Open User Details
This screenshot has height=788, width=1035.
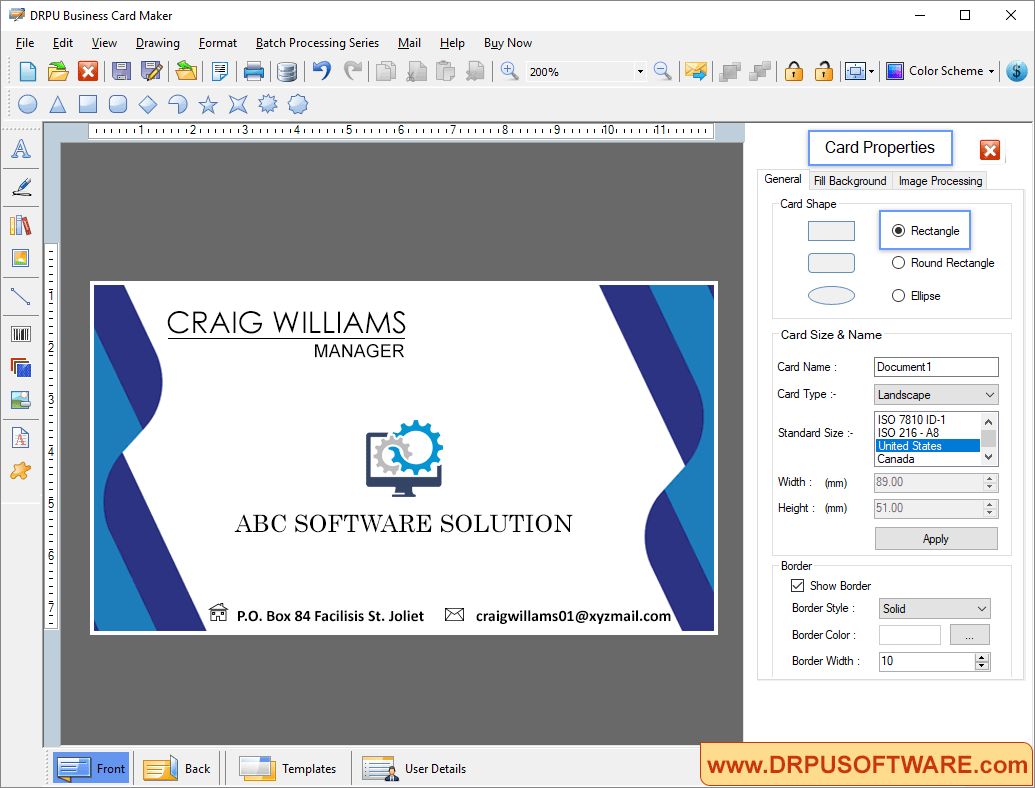(x=415, y=768)
